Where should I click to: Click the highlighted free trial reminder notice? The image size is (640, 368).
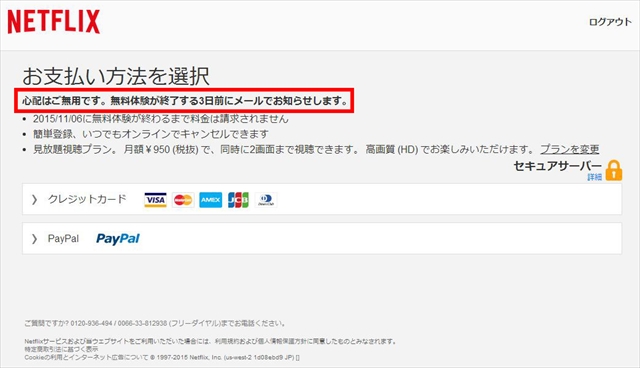pos(184,100)
